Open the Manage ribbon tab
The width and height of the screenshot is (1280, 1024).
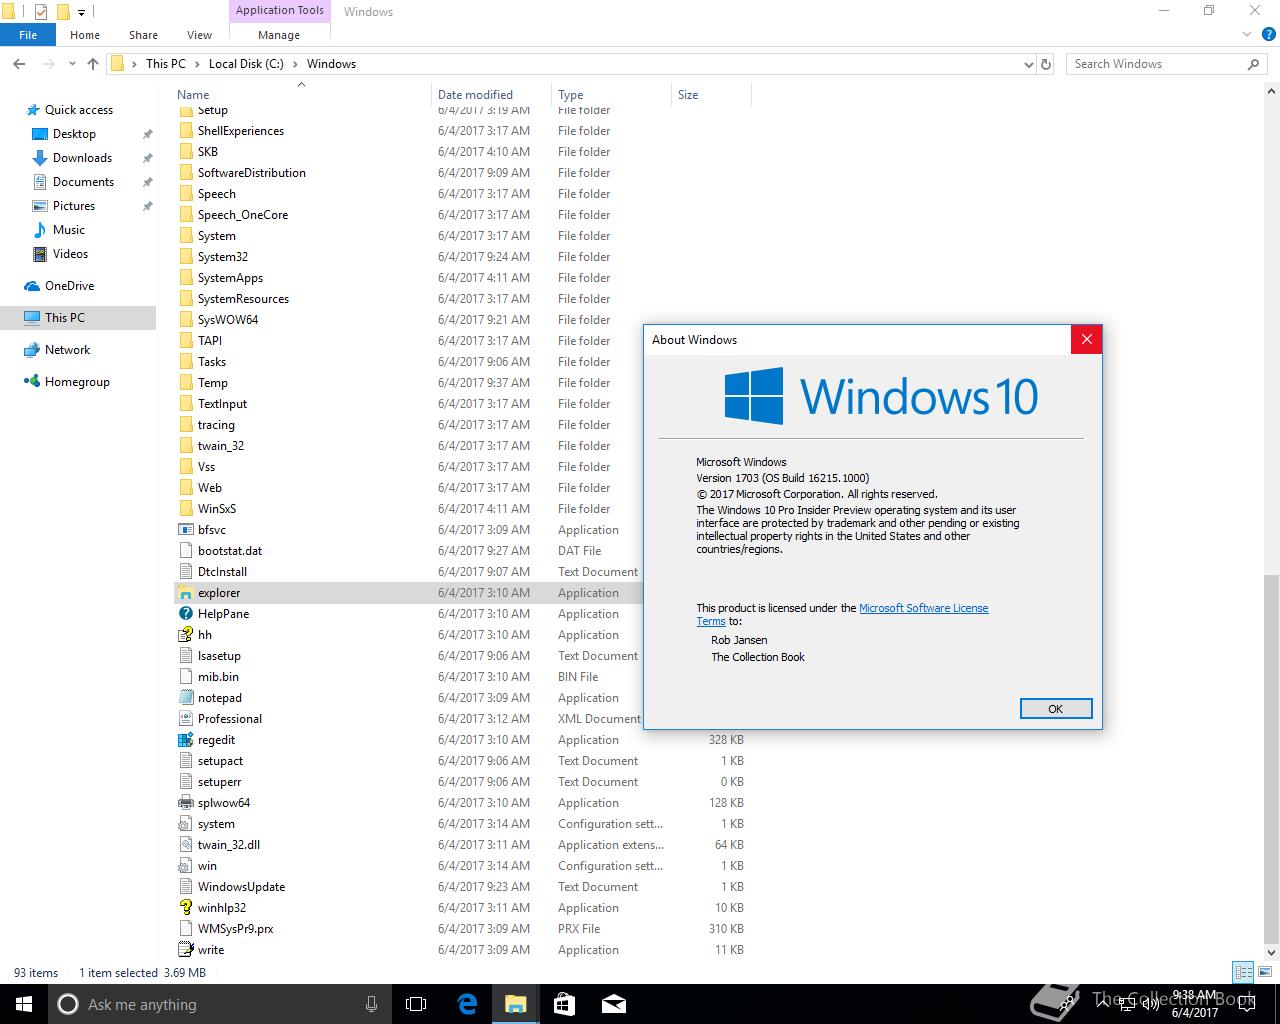pos(279,35)
